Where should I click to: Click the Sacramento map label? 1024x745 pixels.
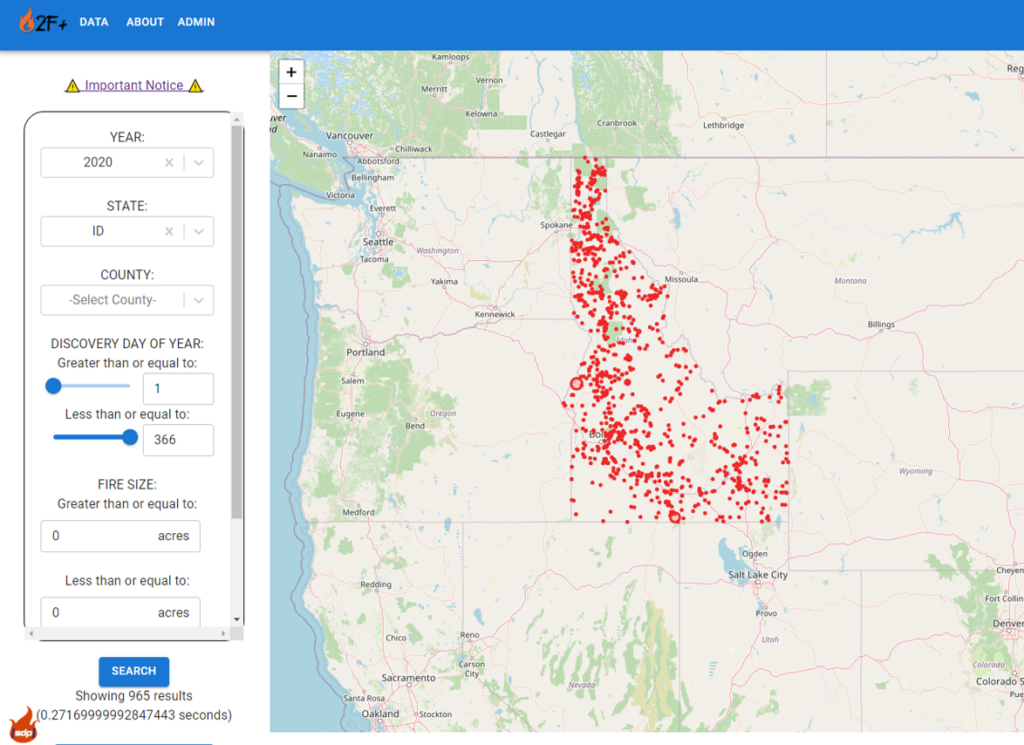click(408, 678)
